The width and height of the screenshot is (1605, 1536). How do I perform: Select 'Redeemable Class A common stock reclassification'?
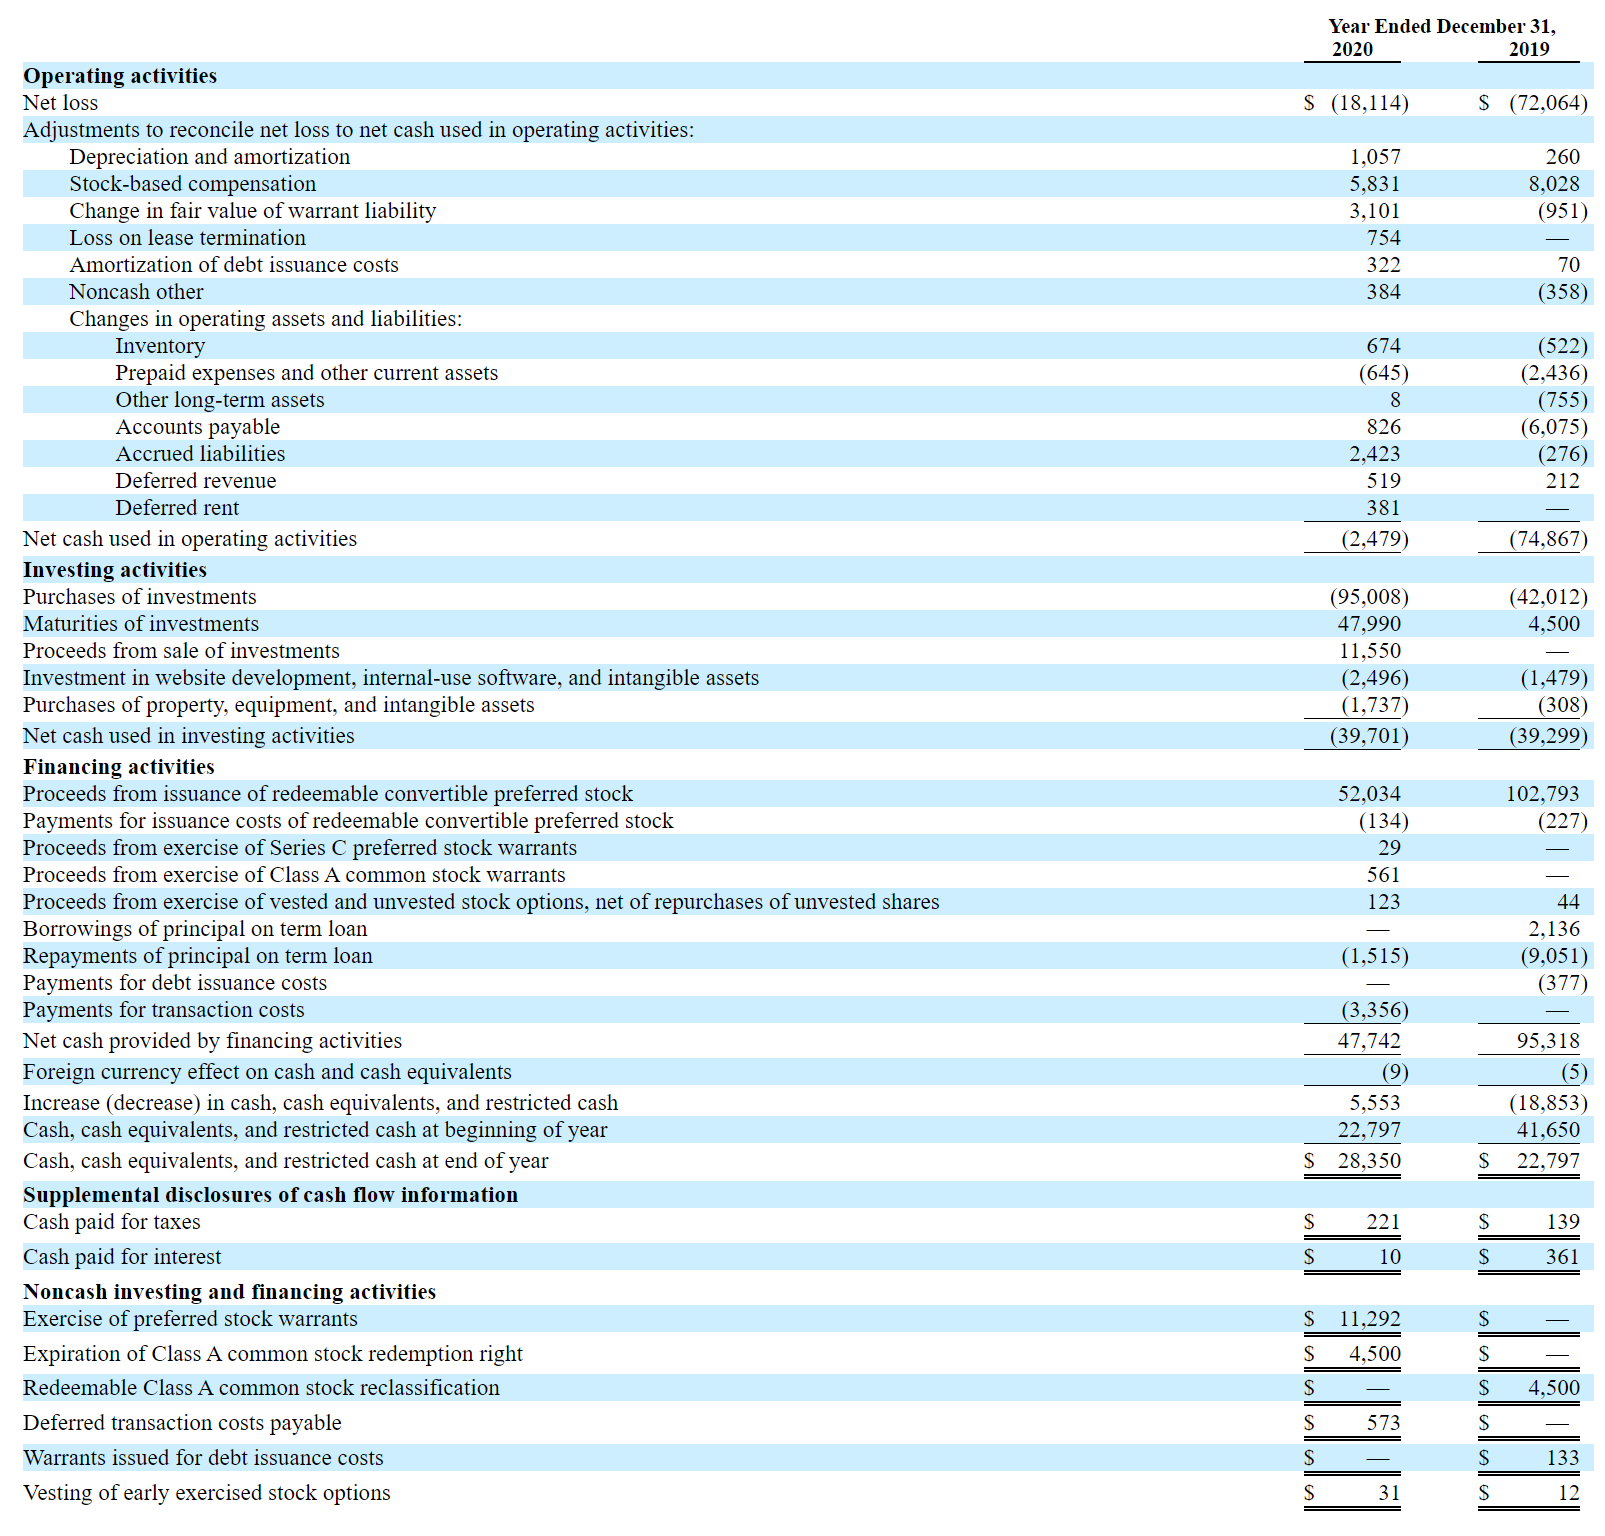pos(262,1388)
